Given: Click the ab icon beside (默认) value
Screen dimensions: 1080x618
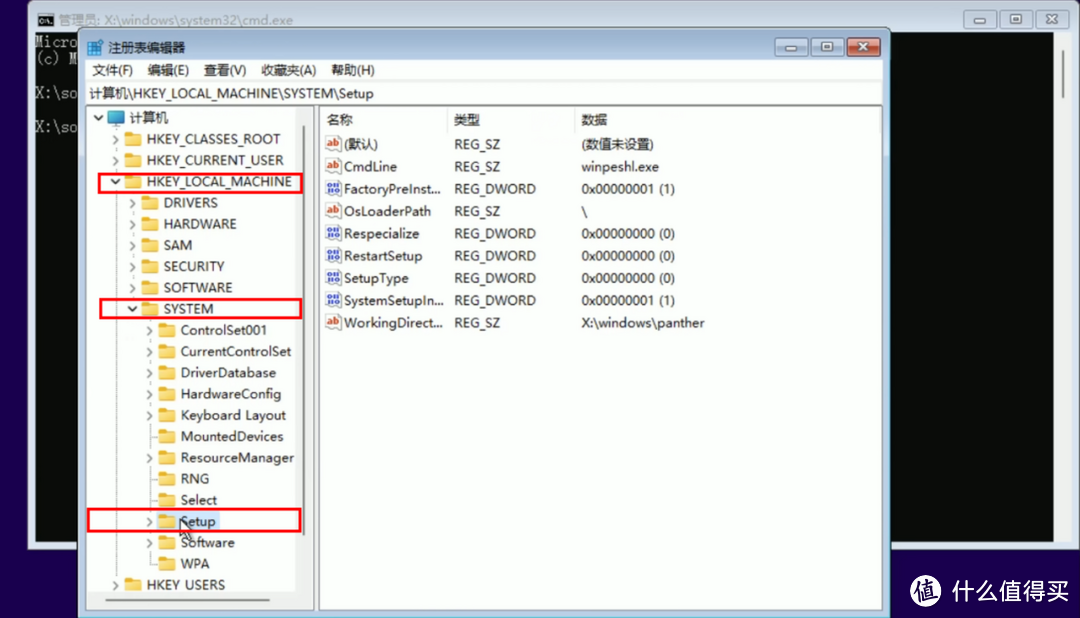Looking at the screenshot, I should coord(332,144).
